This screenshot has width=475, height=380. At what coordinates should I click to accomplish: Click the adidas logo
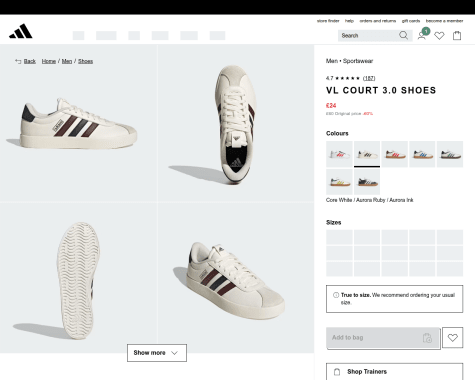tap(21, 31)
